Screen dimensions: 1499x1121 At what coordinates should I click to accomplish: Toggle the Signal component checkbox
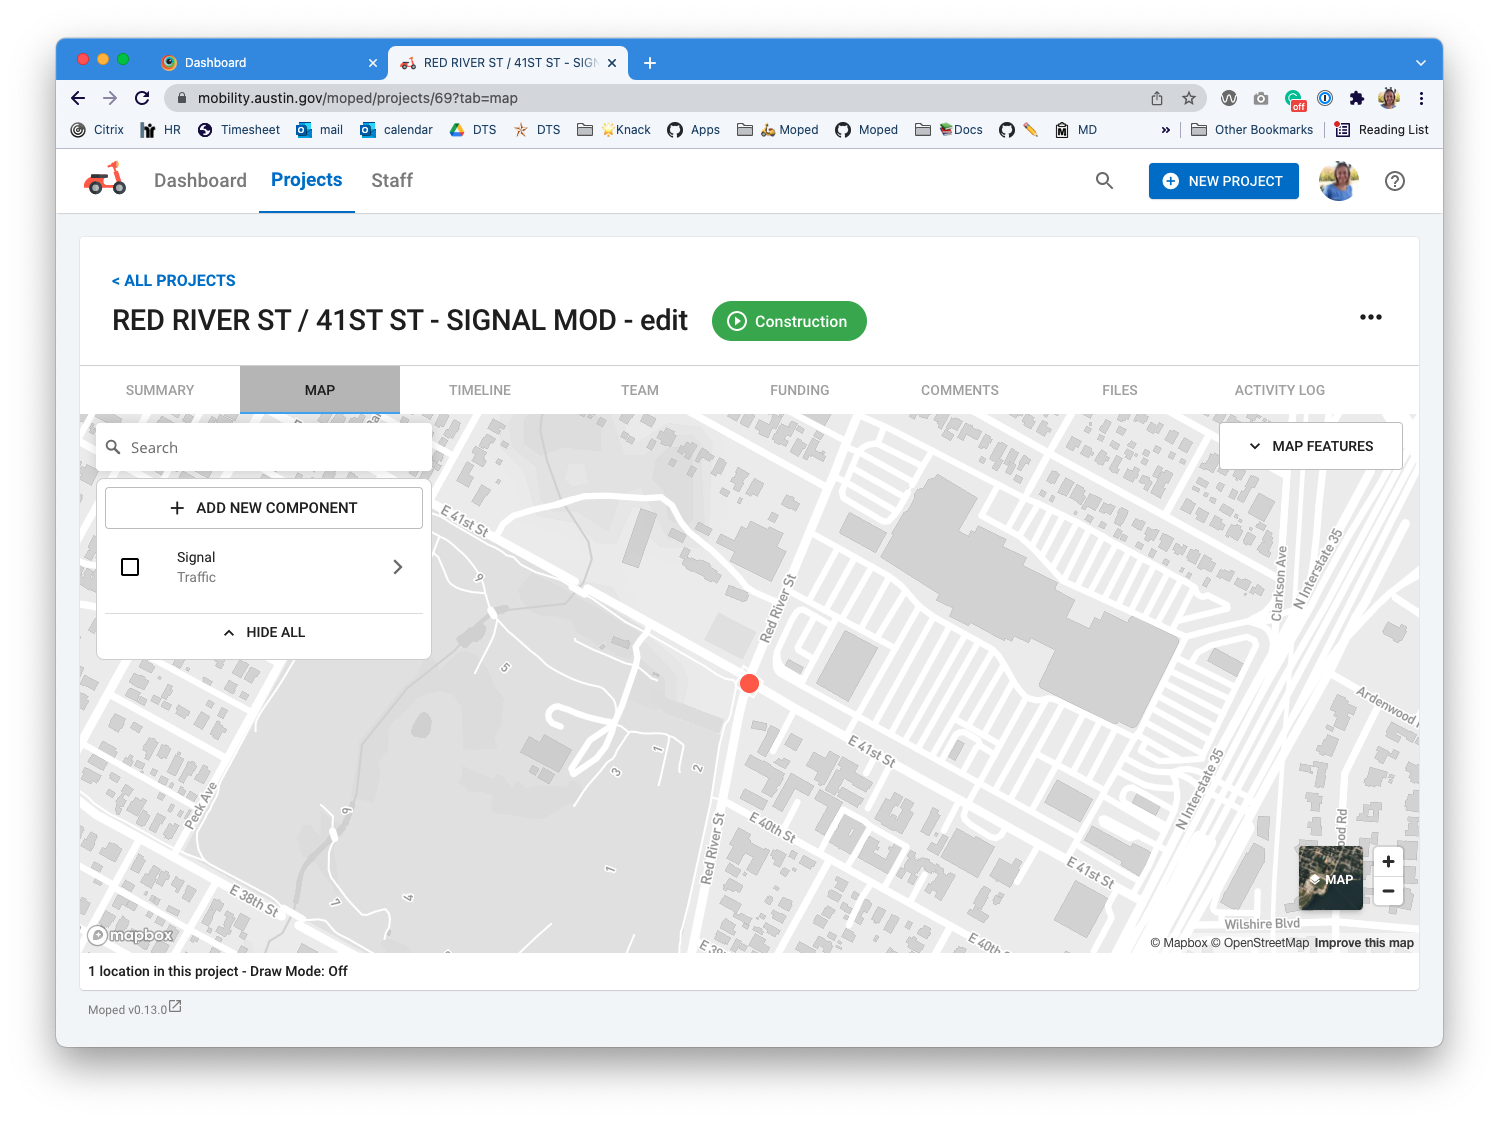point(130,567)
